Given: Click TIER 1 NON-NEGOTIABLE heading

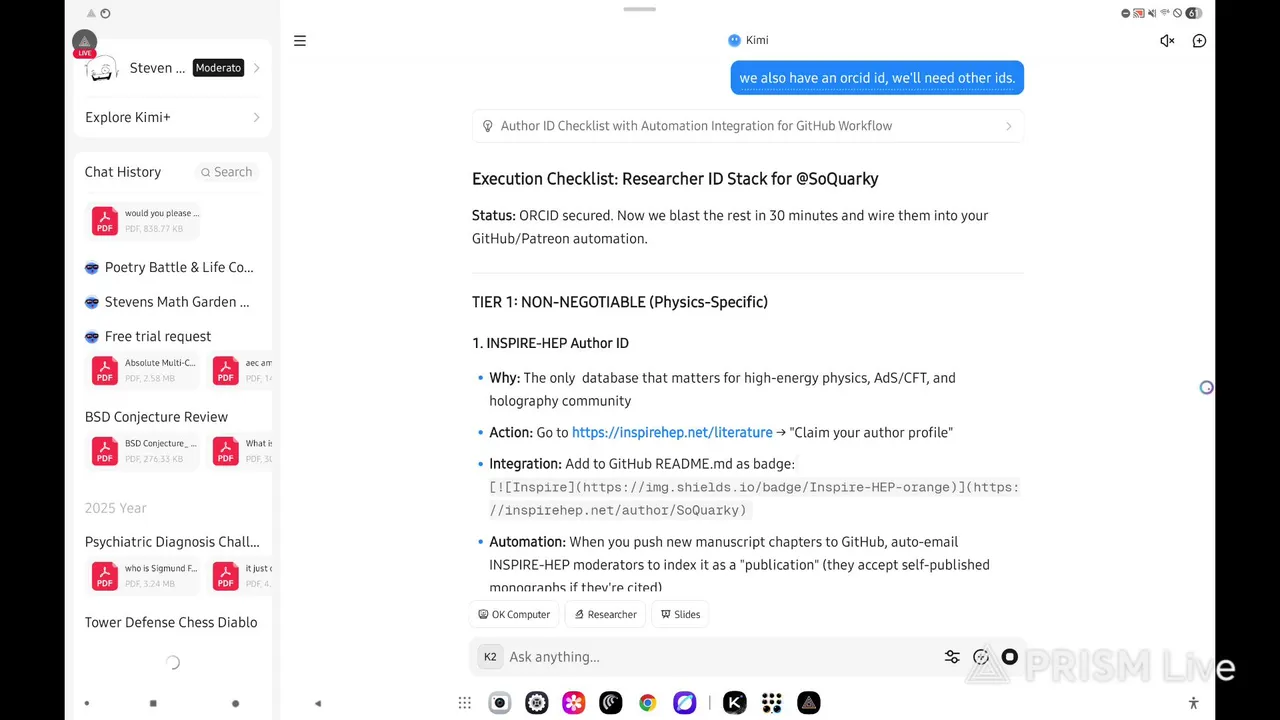Looking at the screenshot, I should click(x=620, y=302).
